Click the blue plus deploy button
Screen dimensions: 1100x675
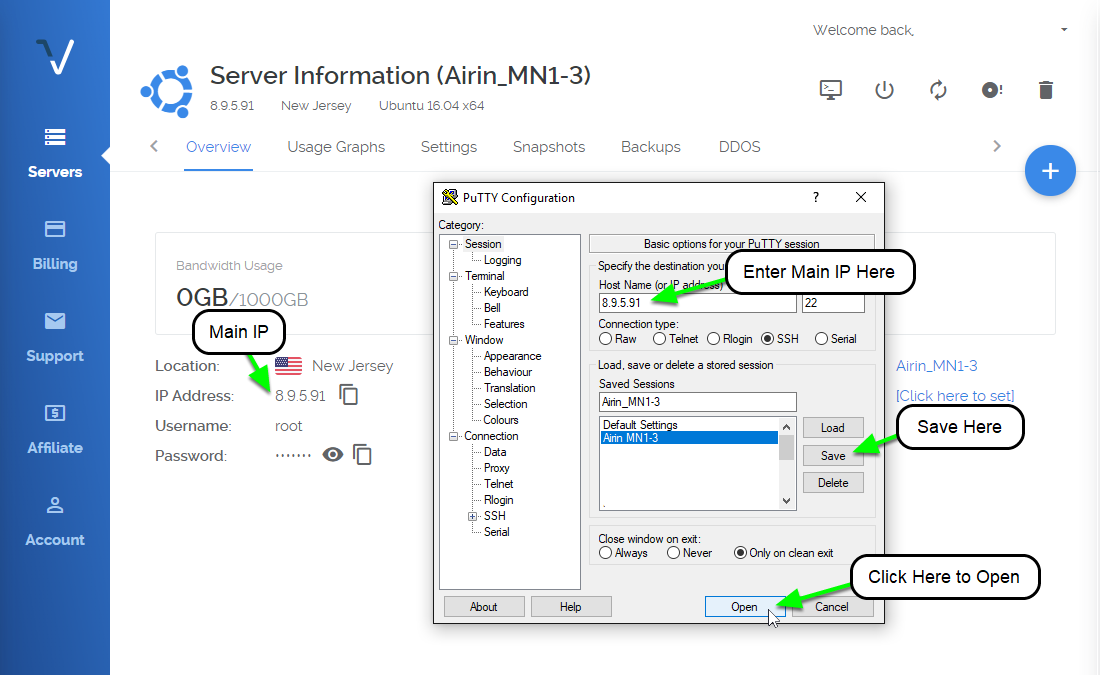pyautogui.click(x=1050, y=171)
